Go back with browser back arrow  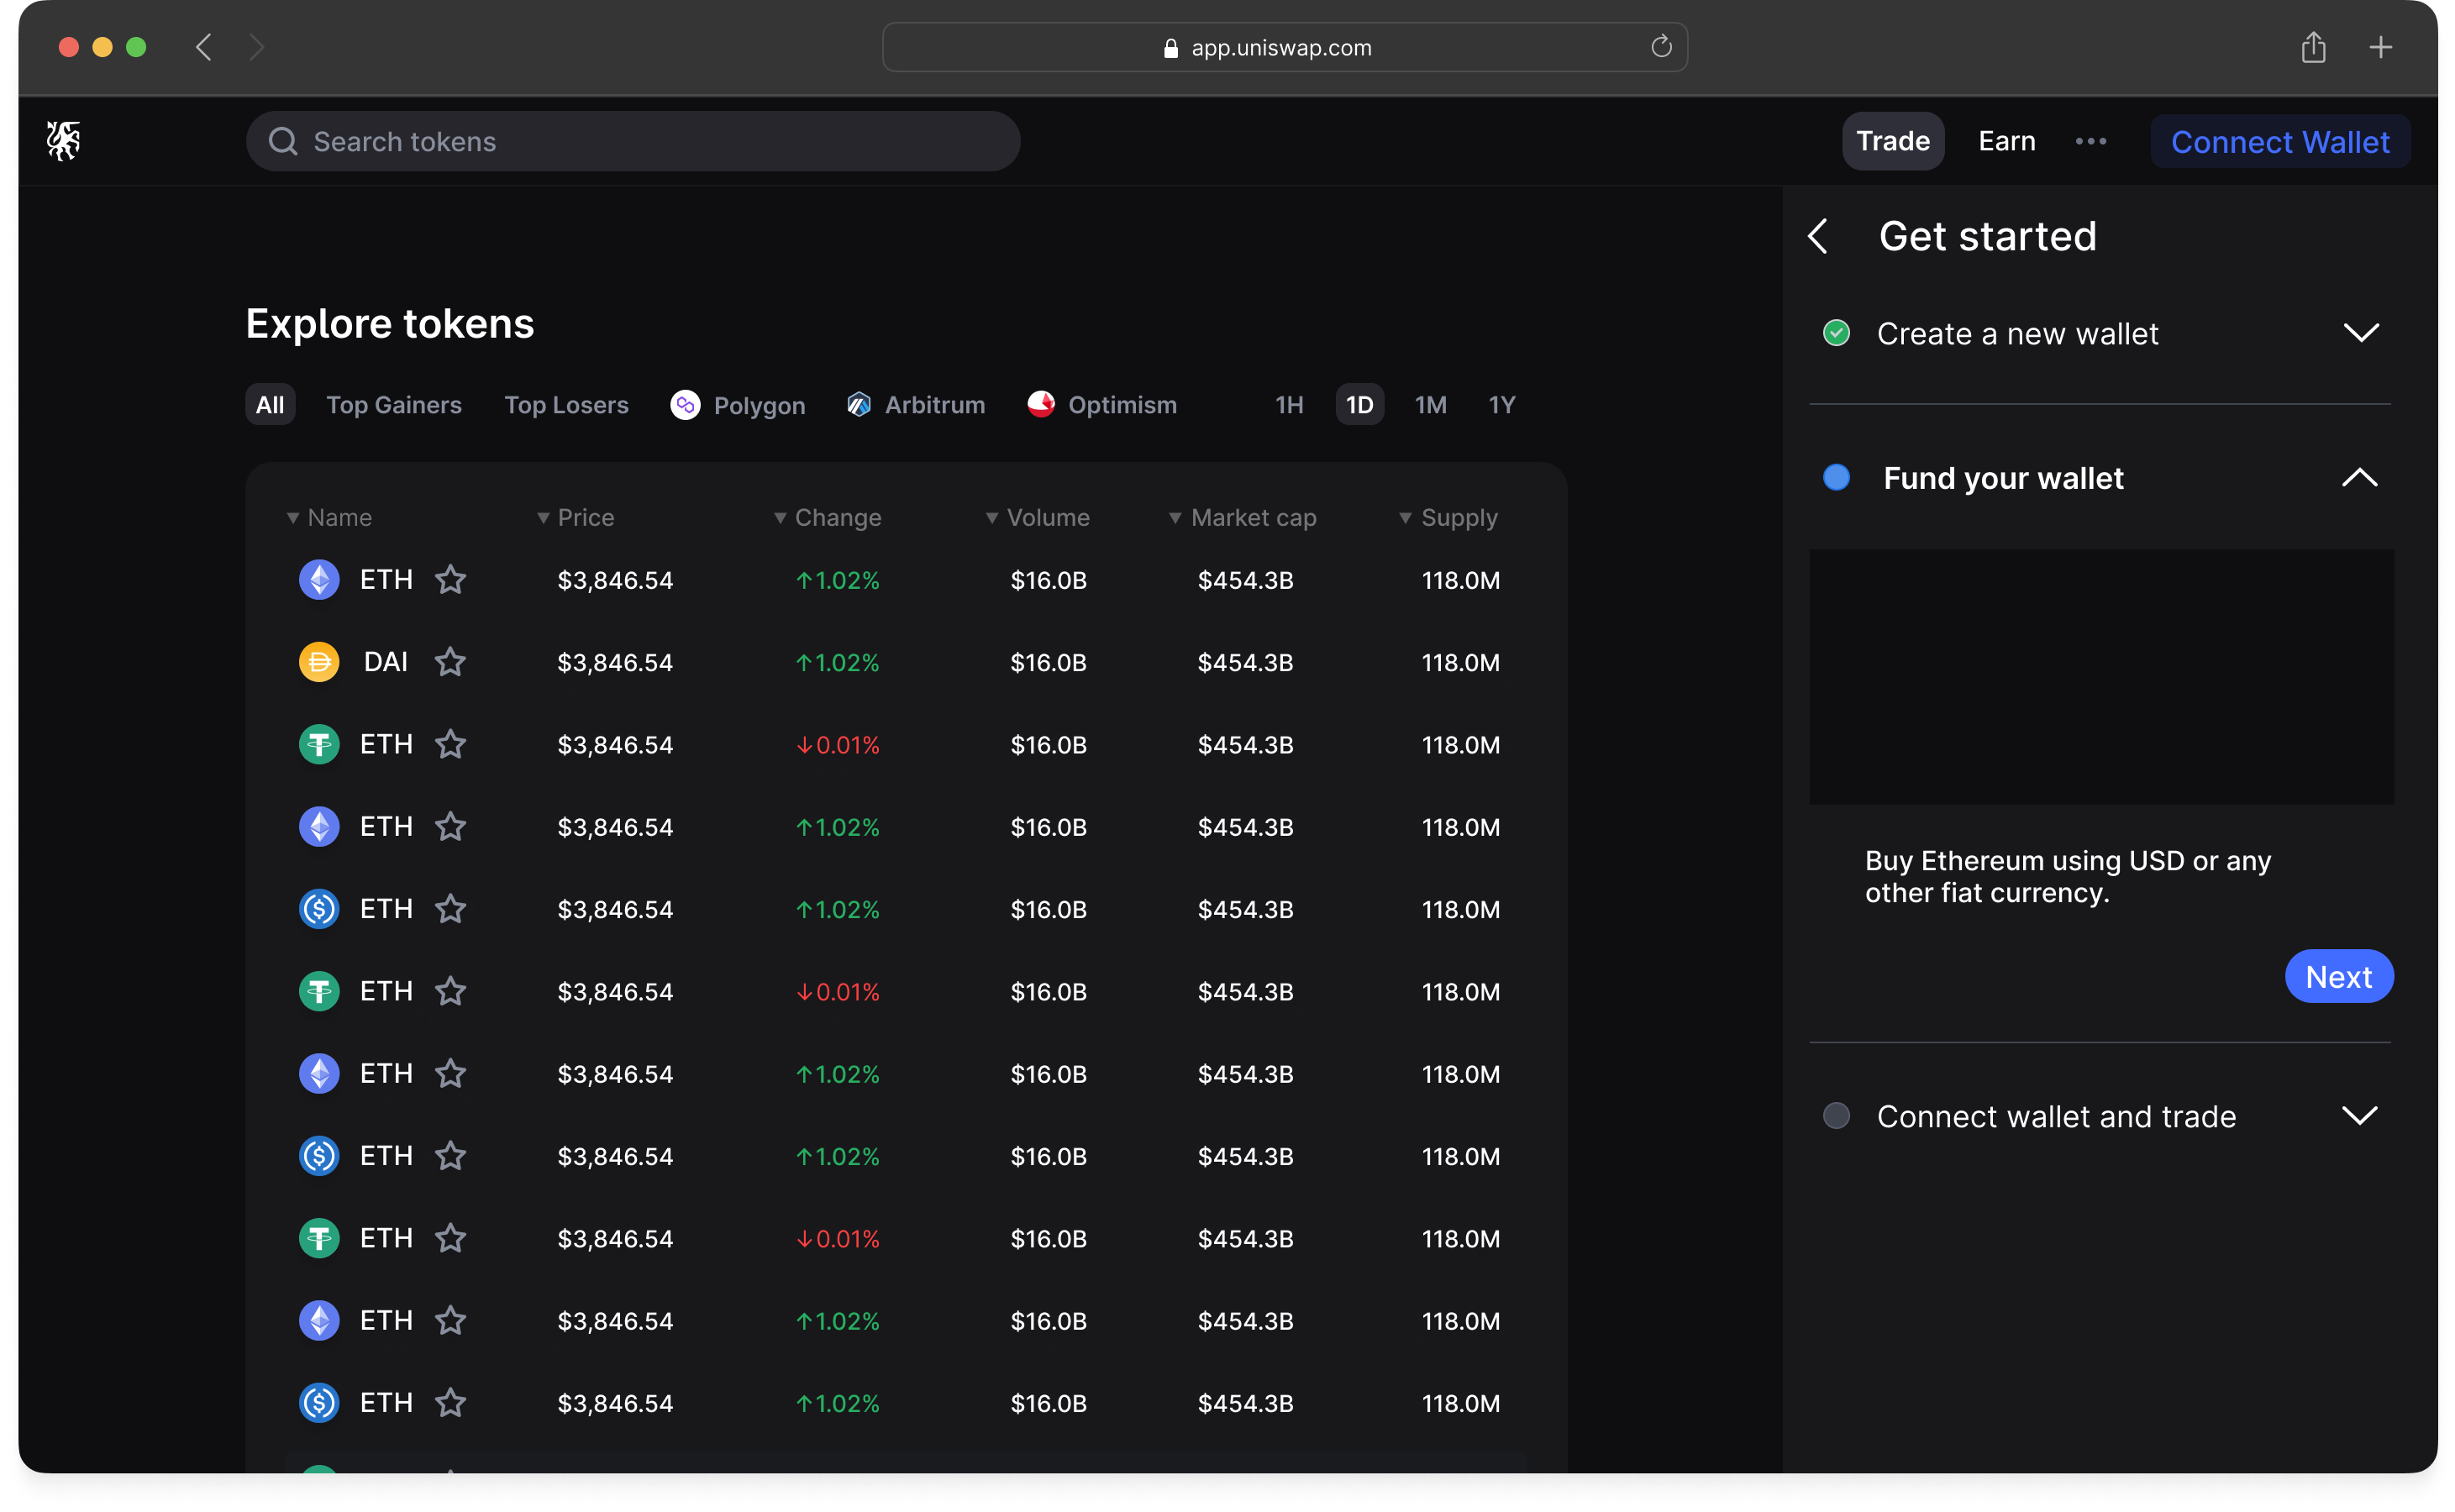coord(204,47)
